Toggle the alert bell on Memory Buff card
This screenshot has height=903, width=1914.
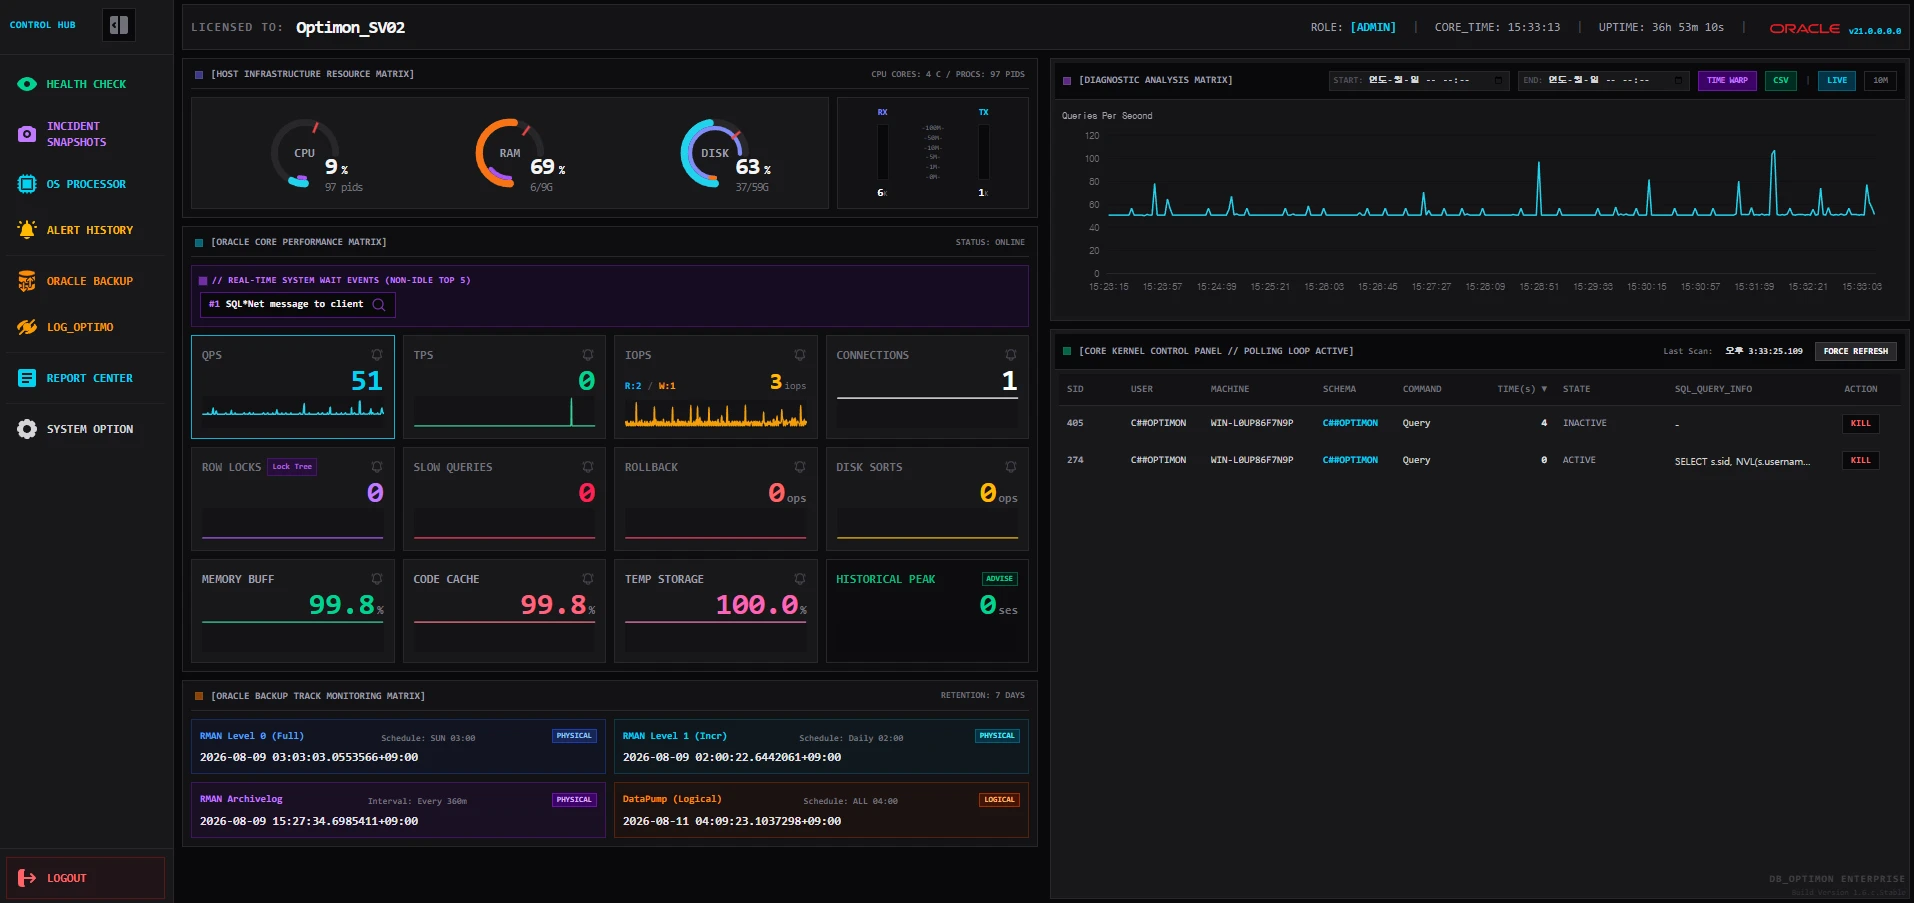click(377, 579)
